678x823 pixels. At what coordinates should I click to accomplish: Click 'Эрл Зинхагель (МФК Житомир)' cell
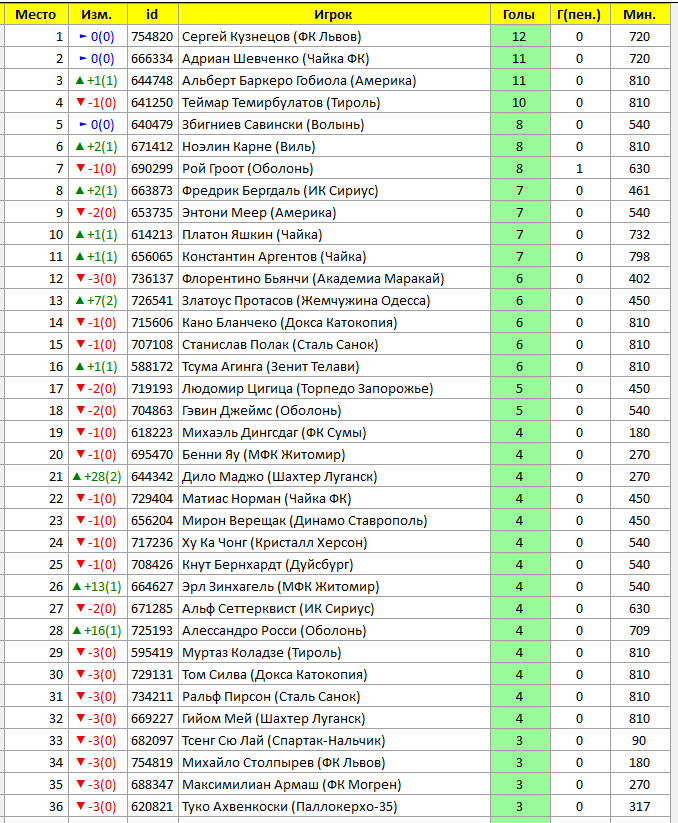[334, 587]
